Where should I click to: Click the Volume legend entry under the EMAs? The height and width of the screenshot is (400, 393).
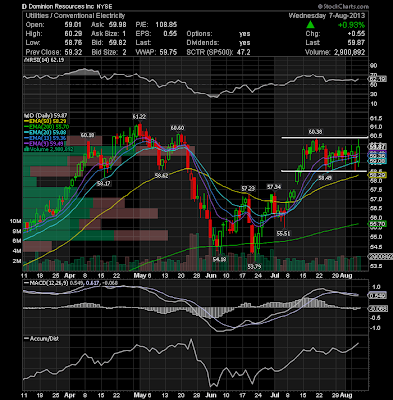click(x=48, y=149)
